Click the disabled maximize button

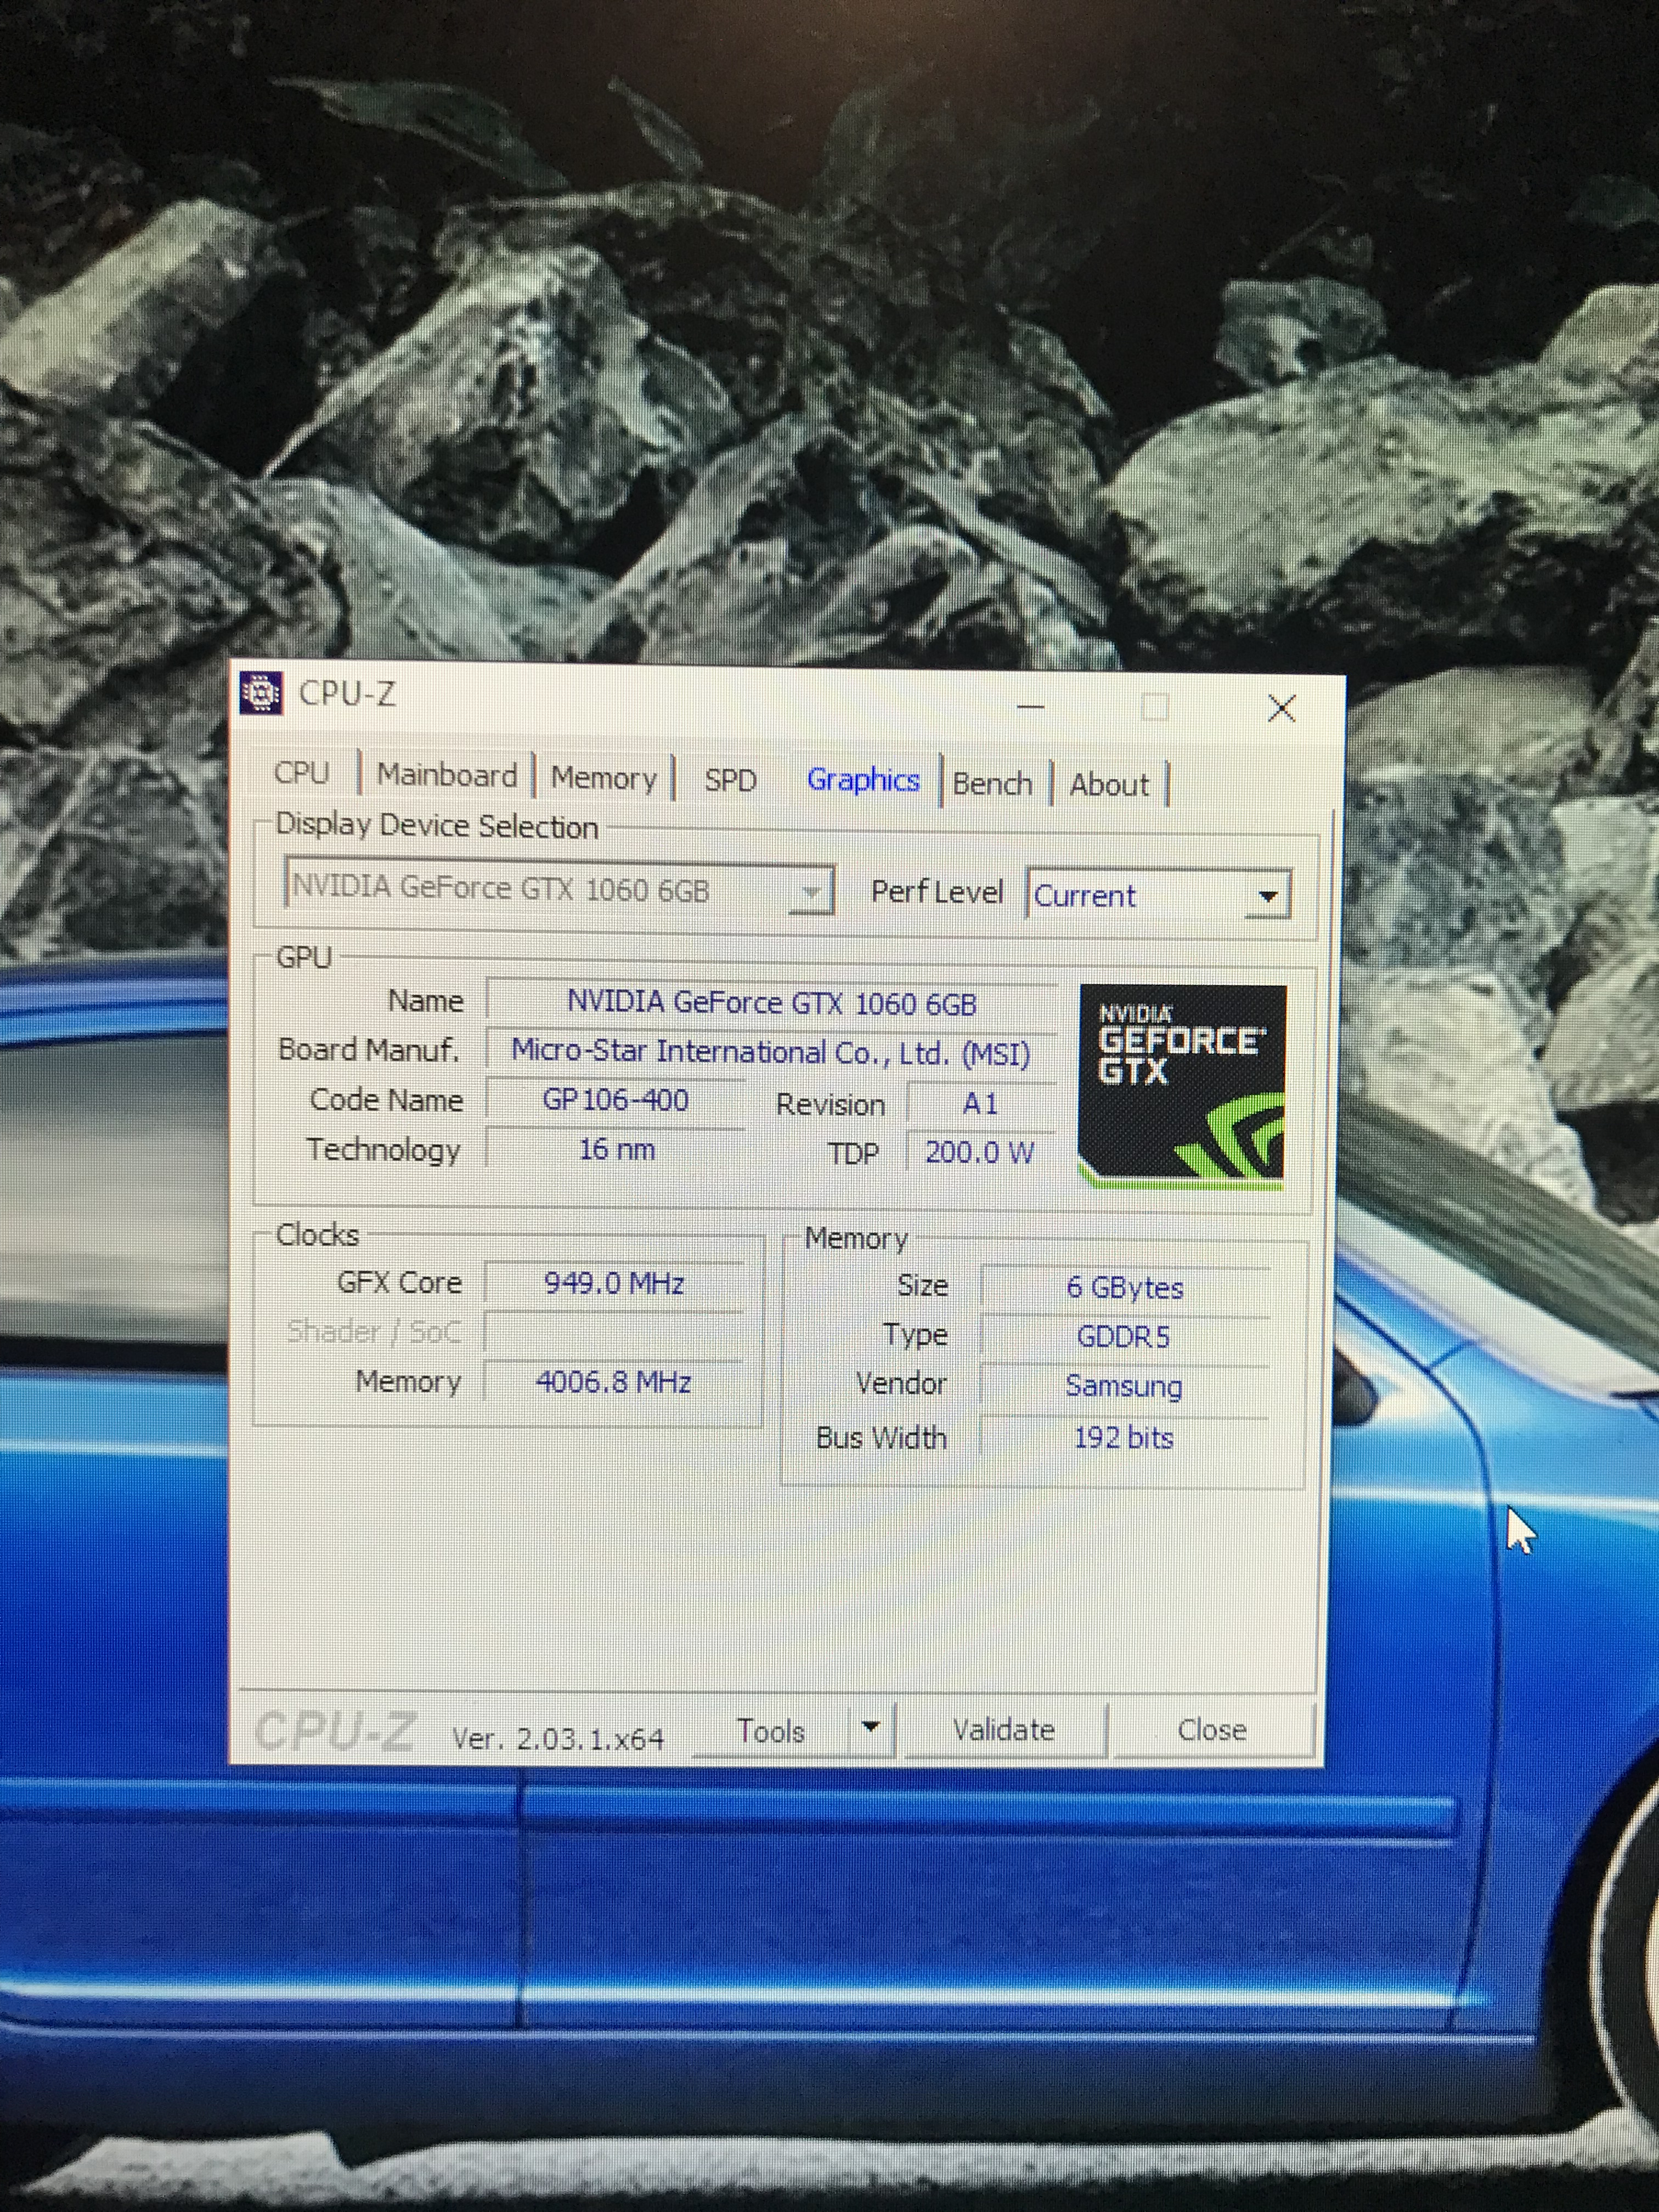pyautogui.click(x=1155, y=708)
